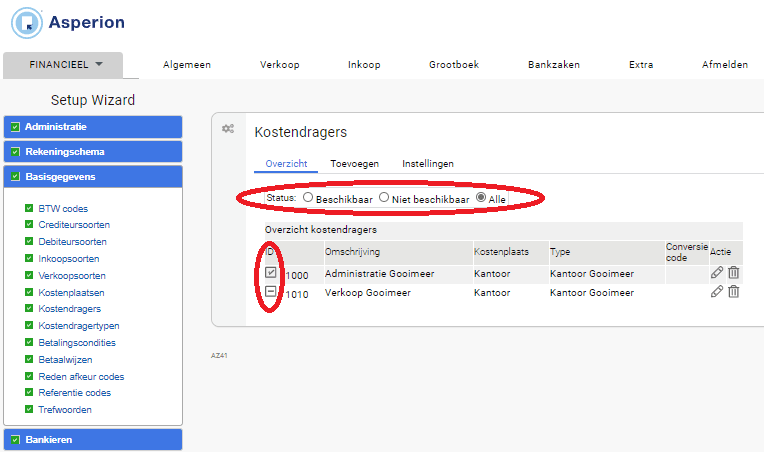Click the Type column header

coord(560,252)
